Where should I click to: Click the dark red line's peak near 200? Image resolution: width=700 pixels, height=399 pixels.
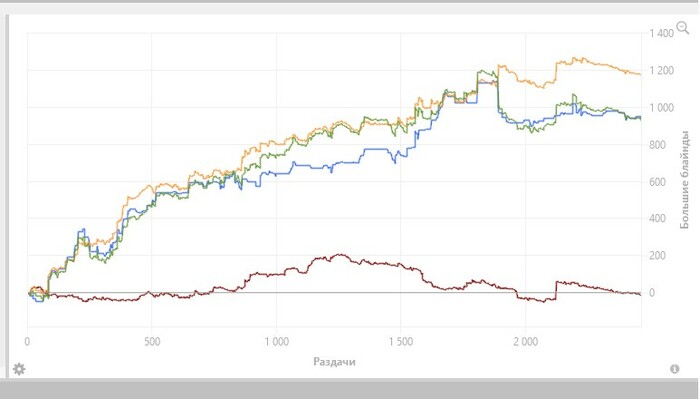(340, 255)
